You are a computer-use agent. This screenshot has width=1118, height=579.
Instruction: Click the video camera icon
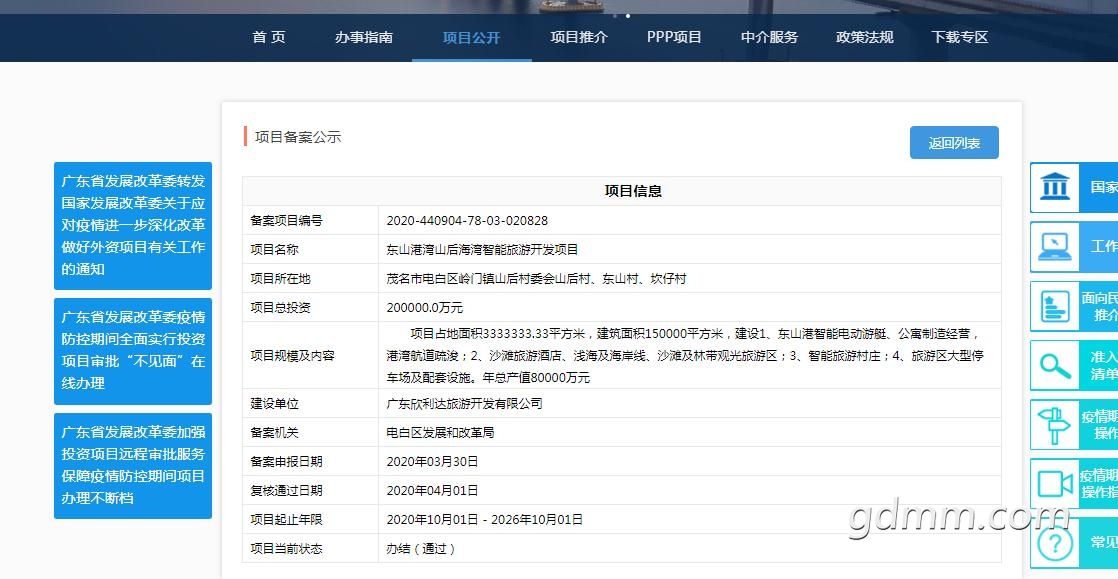click(1054, 484)
